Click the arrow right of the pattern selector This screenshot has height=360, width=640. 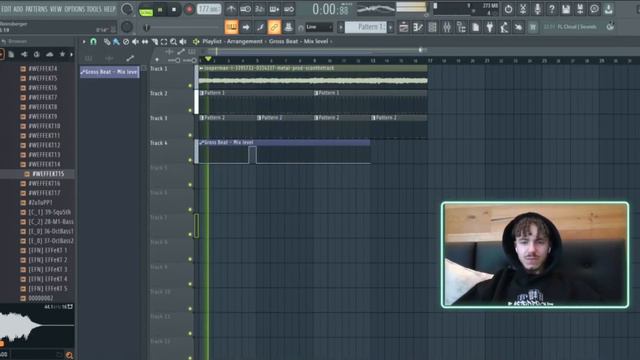(x=391, y=27)
